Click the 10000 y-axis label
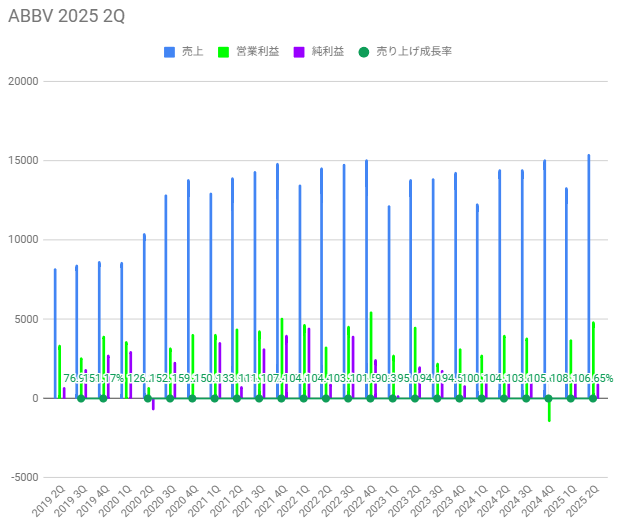The height and width of the screenshot is (532, 623). [23, 240]
